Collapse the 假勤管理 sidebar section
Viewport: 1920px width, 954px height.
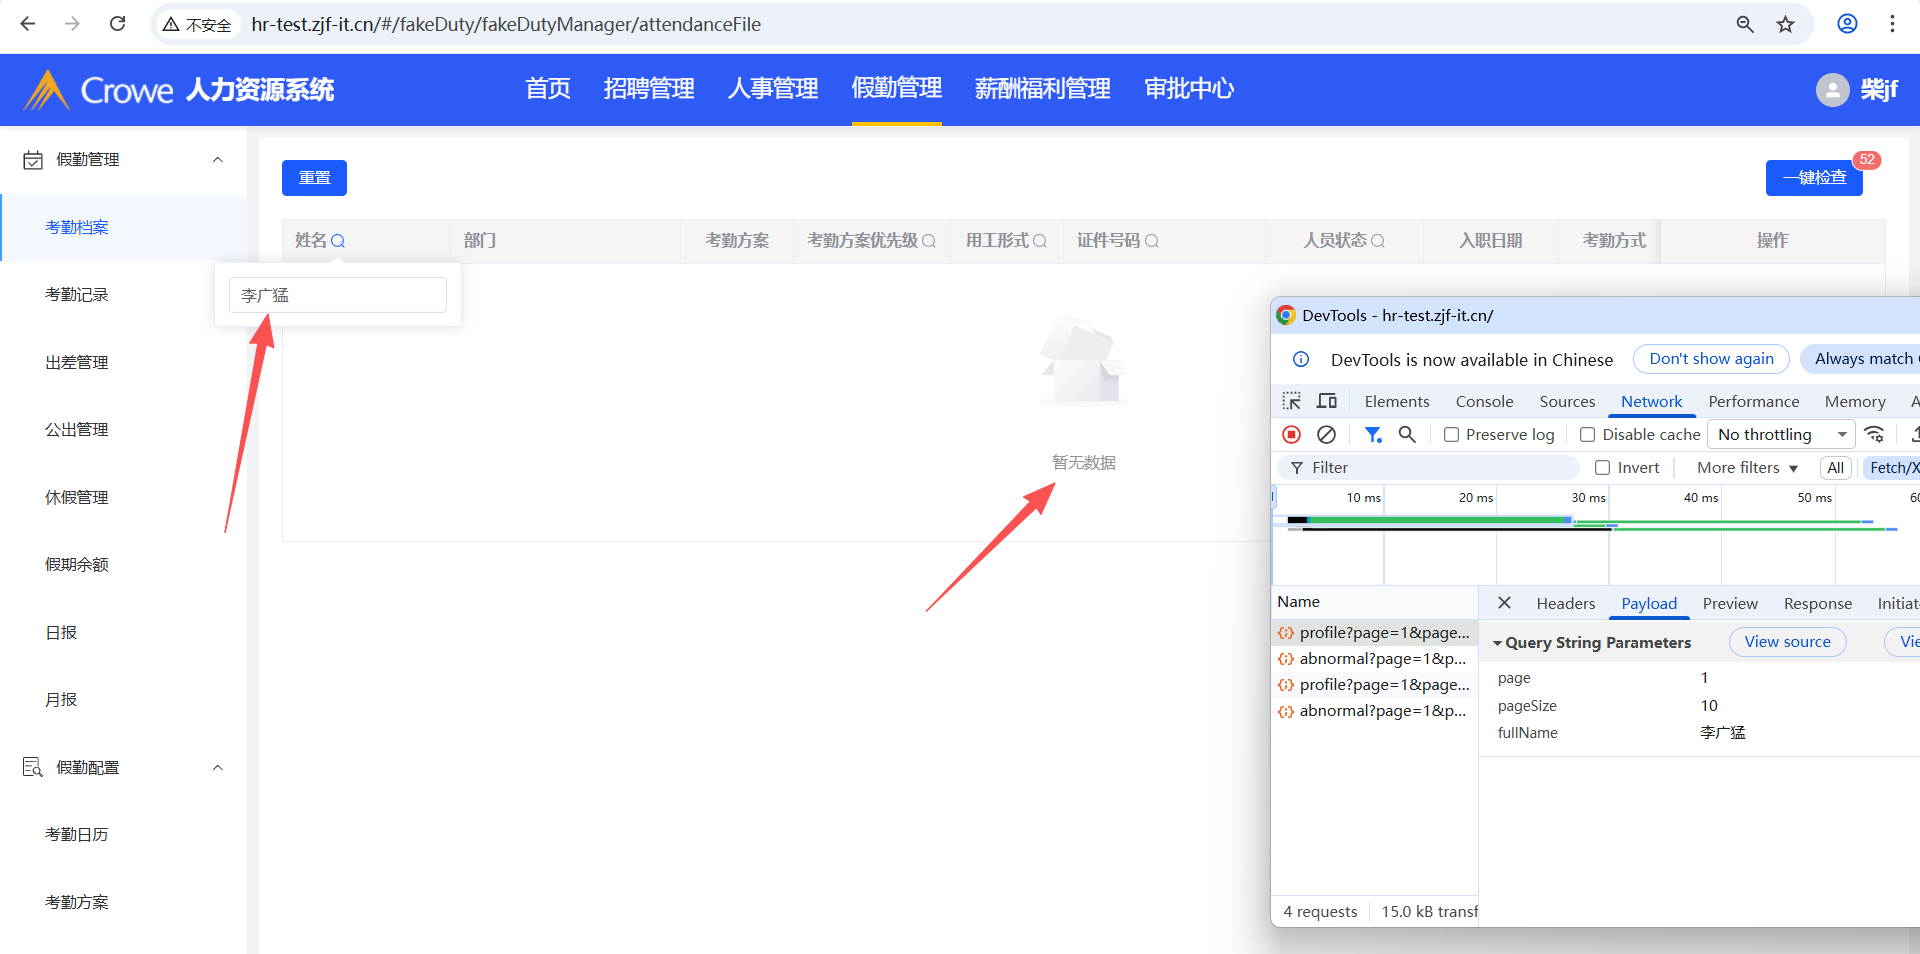[x=217, y=160]
